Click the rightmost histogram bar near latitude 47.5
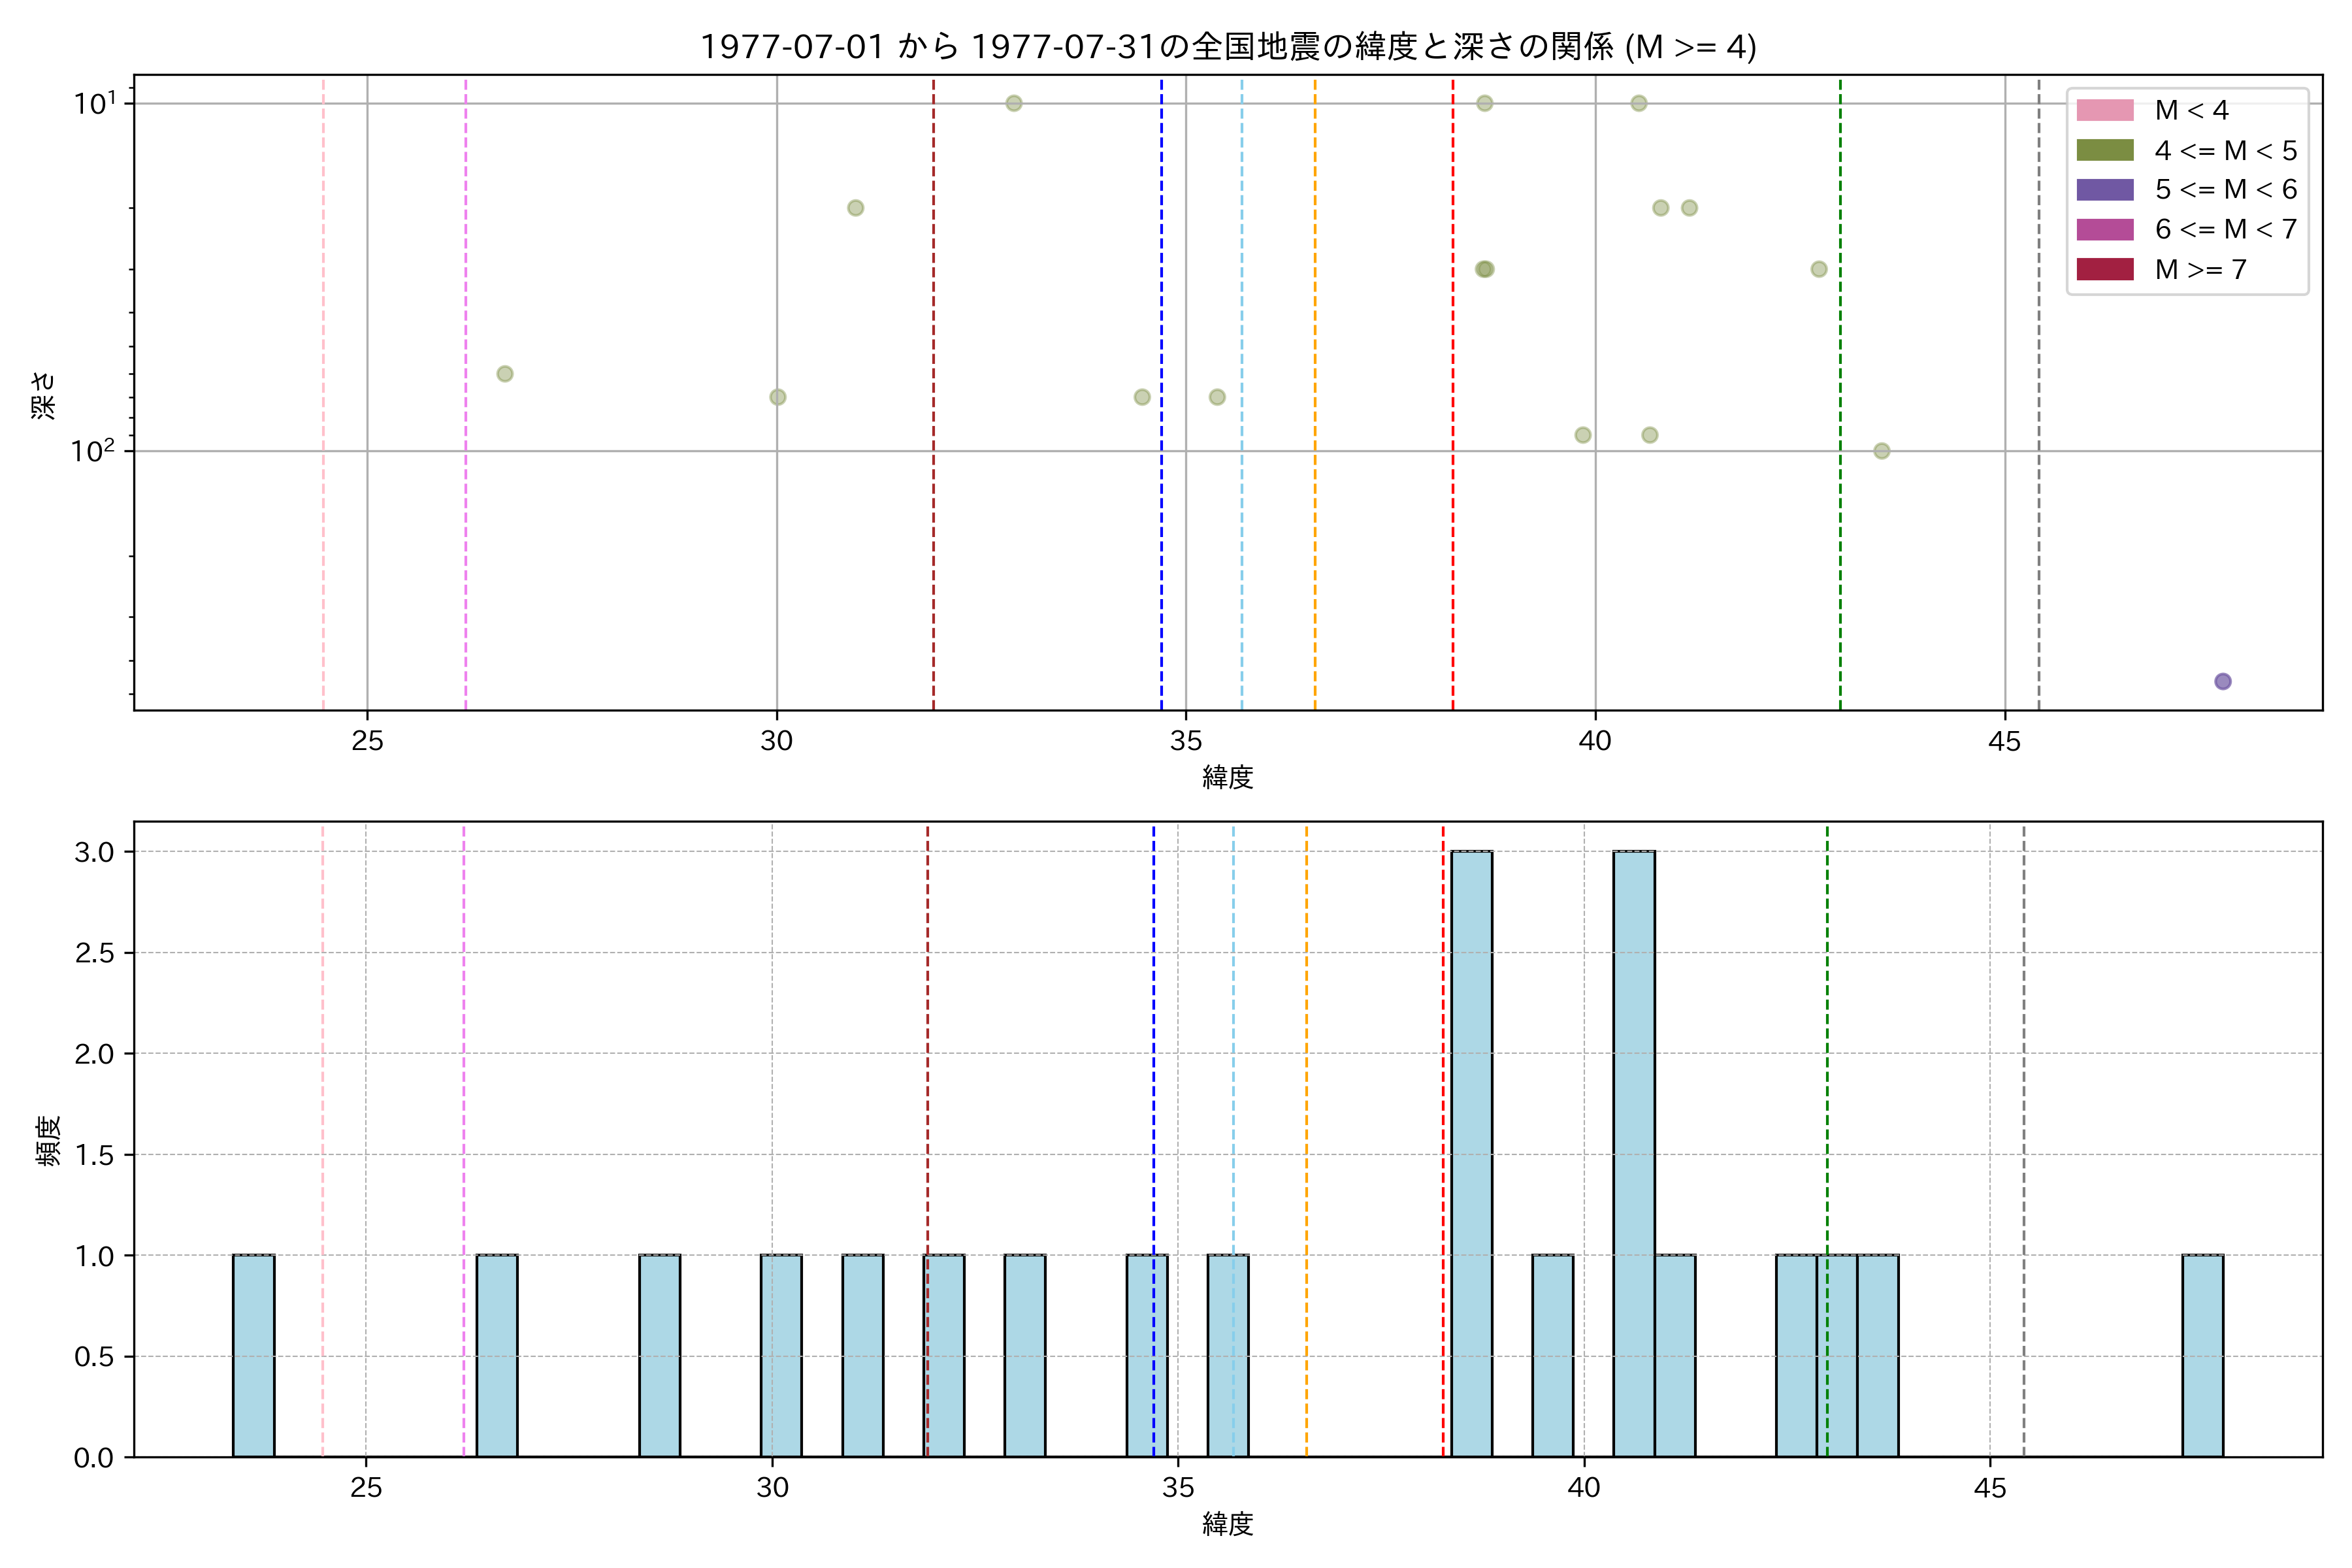 click(2203, 1355)
